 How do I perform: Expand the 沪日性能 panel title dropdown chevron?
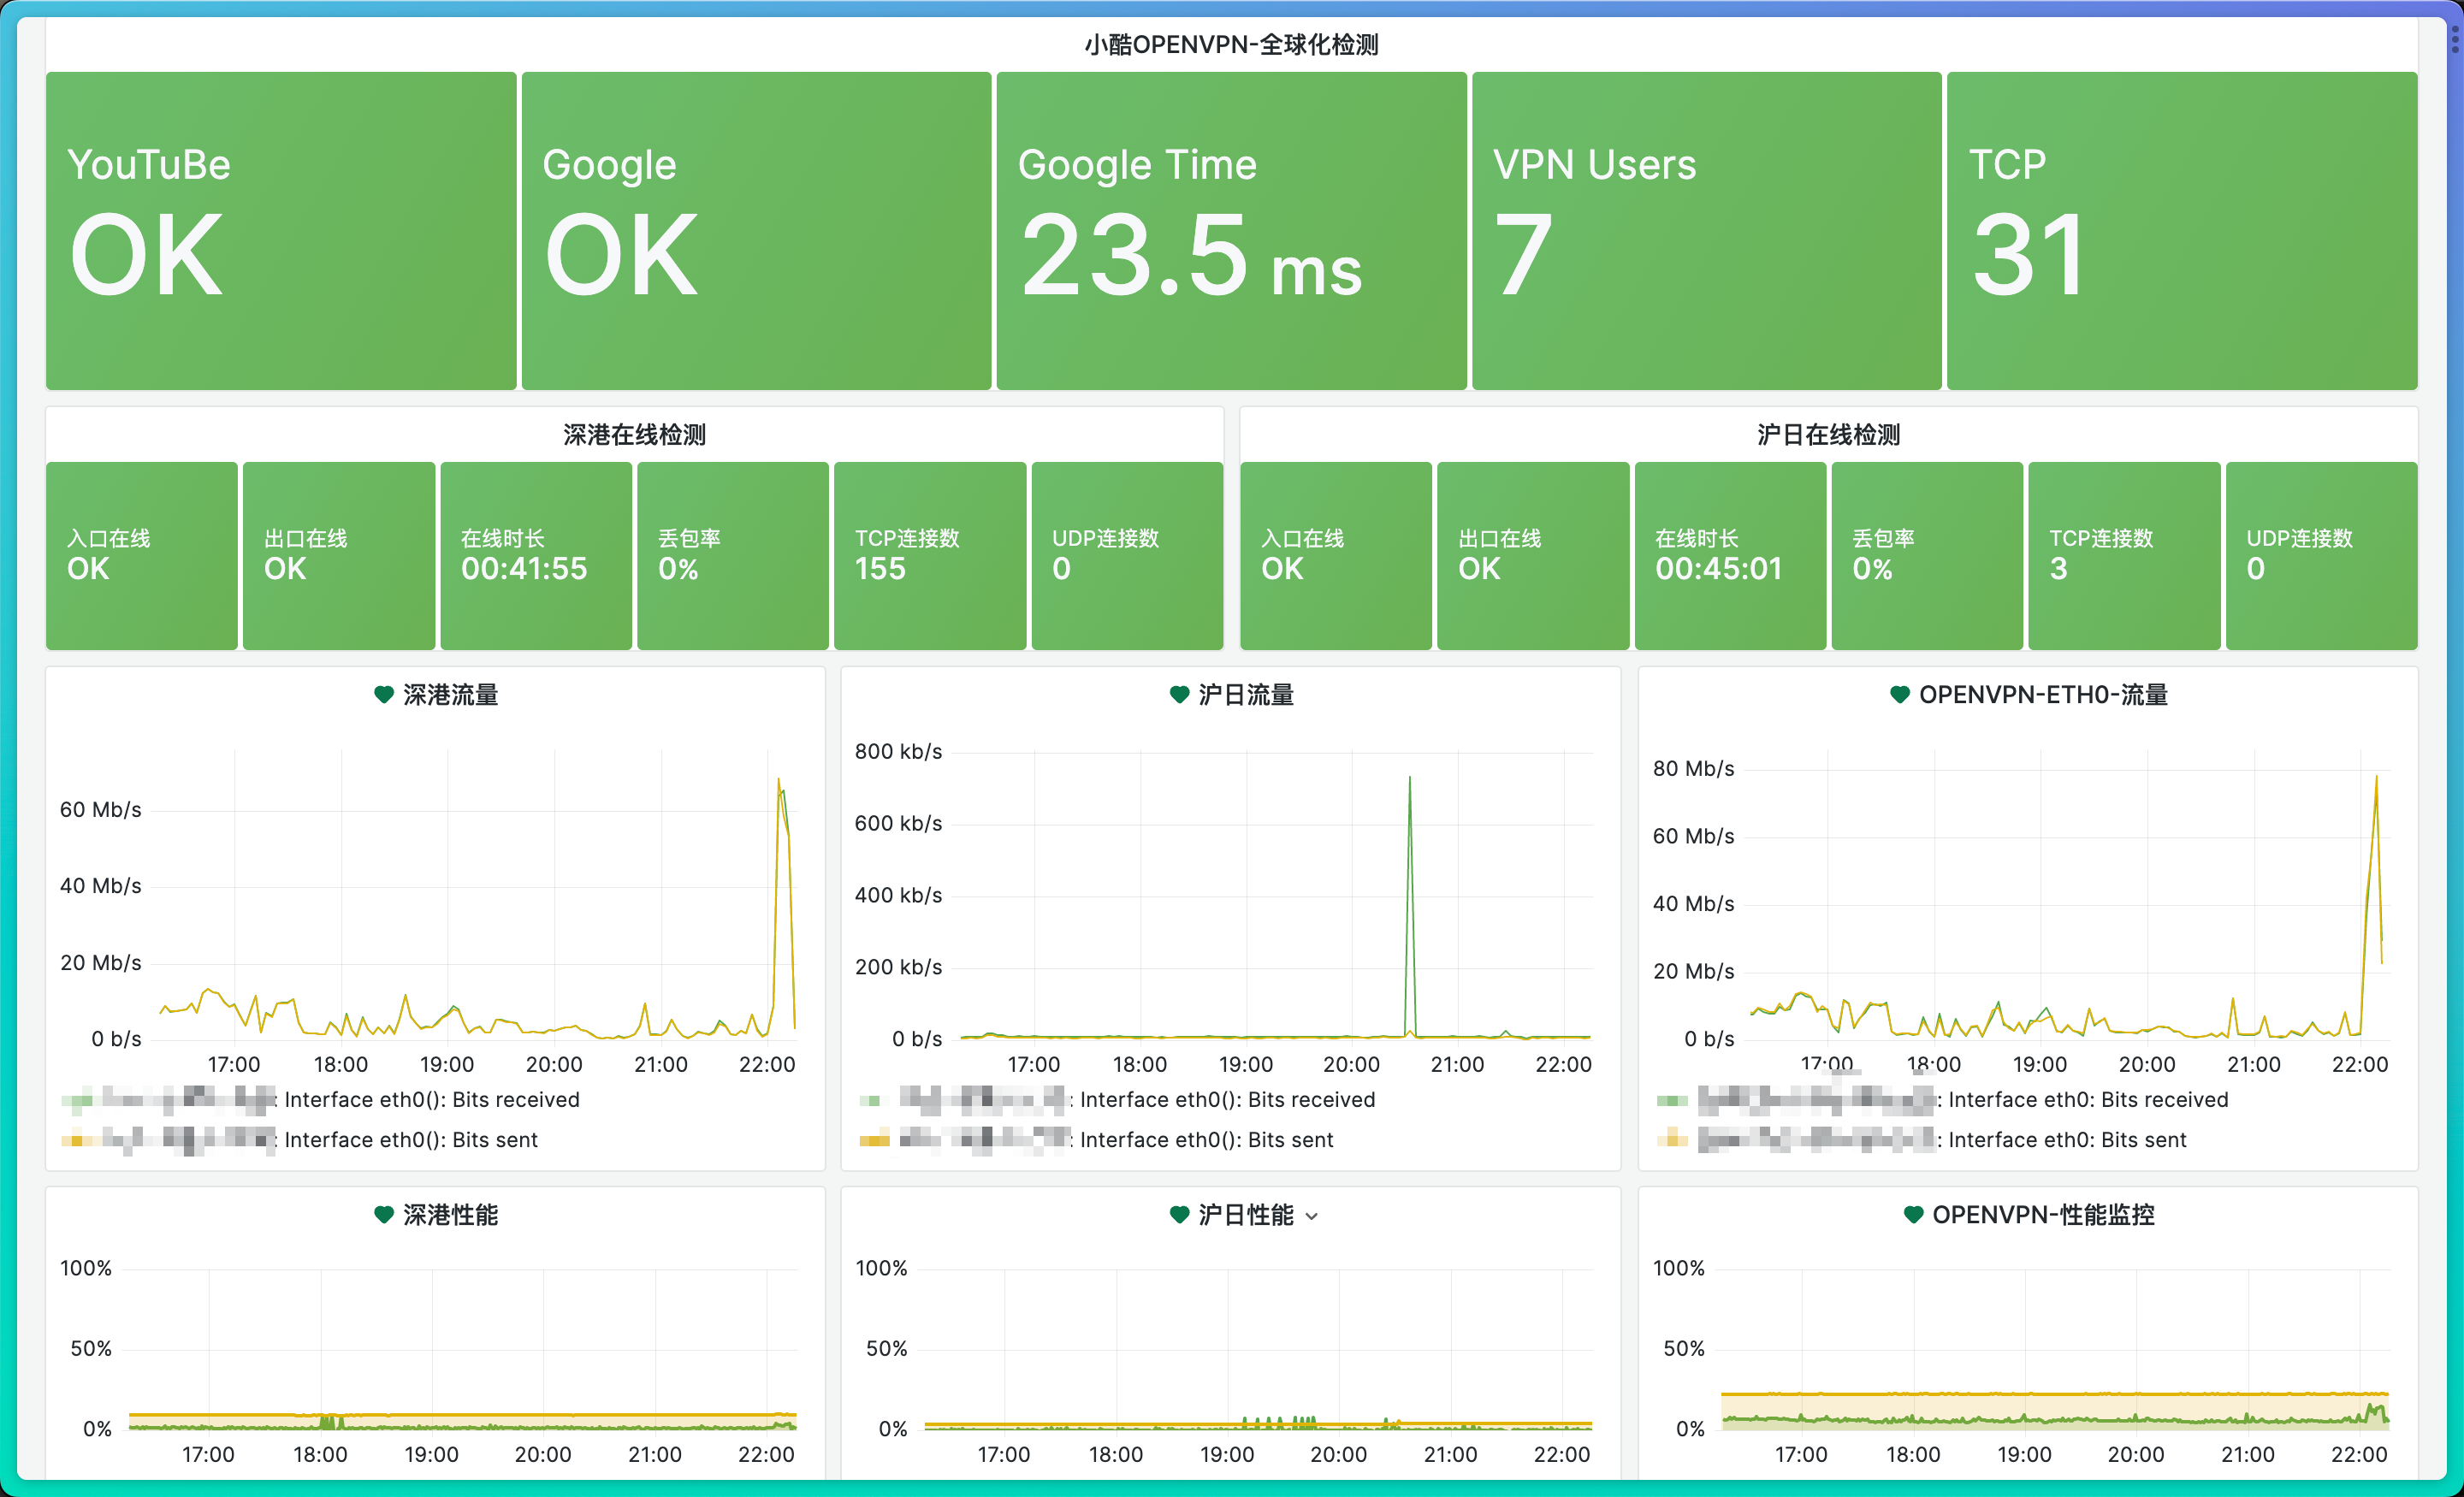(x=1312, y=1216)
